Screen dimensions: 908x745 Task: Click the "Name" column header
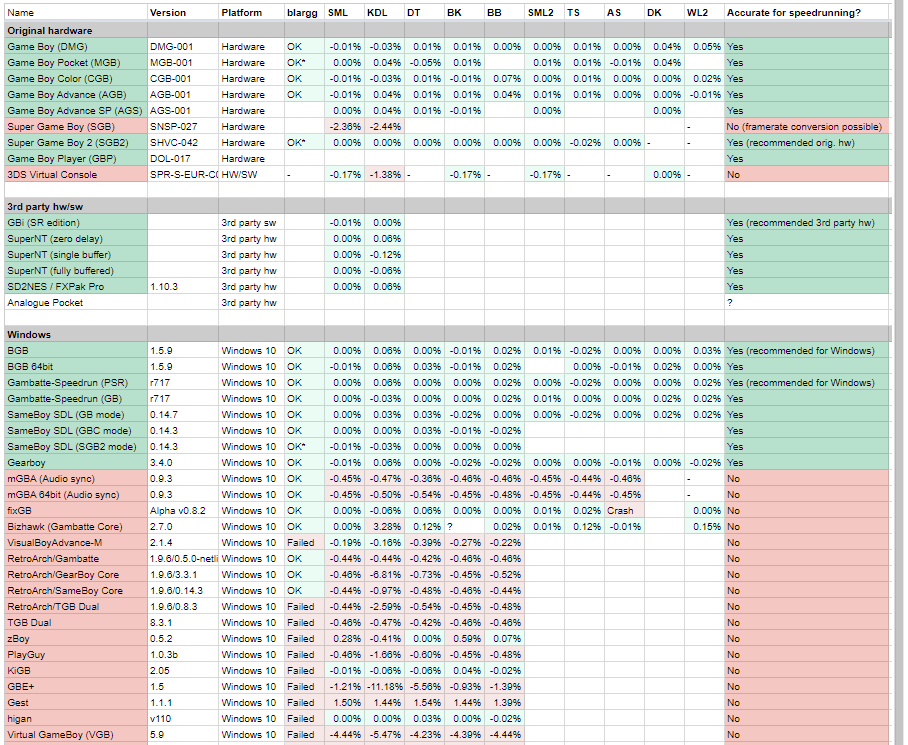tap(76, 12)
